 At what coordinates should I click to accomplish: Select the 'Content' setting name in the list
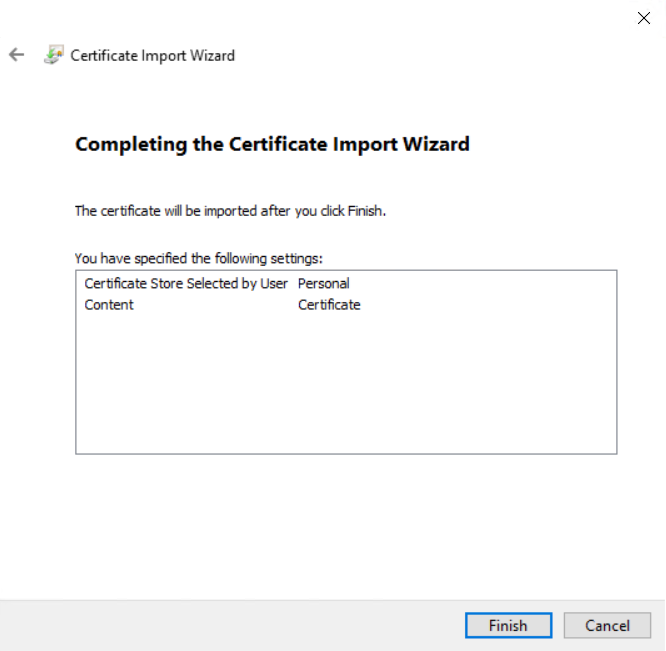[109, 305]
